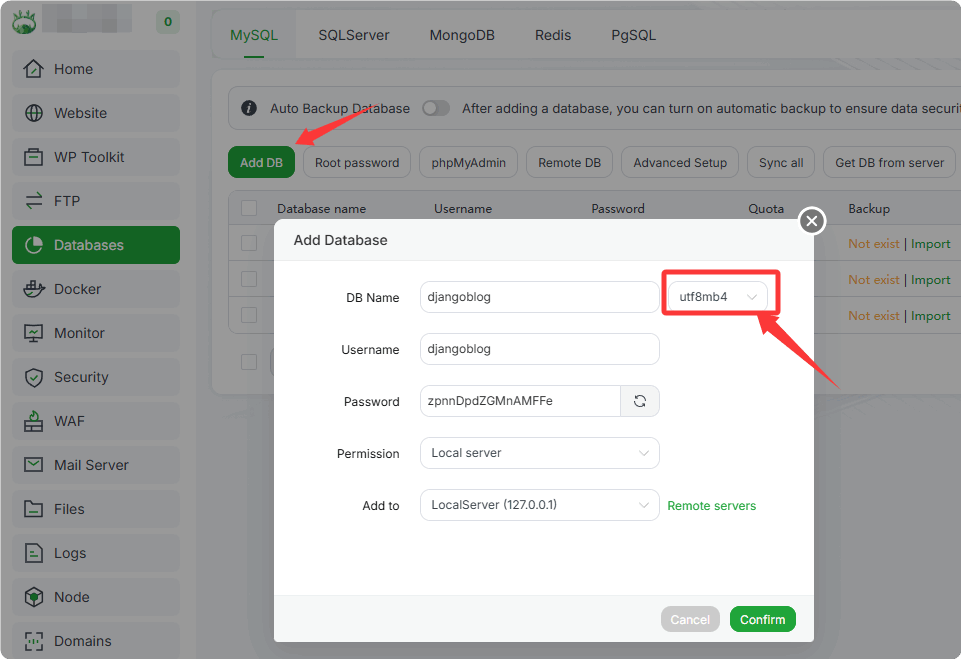Switch to the PgSQL tab

coord(634,36)
